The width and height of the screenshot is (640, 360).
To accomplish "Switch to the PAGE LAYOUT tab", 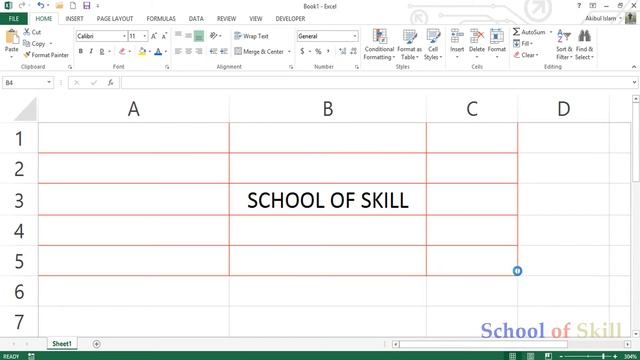I will pos(115,19).
